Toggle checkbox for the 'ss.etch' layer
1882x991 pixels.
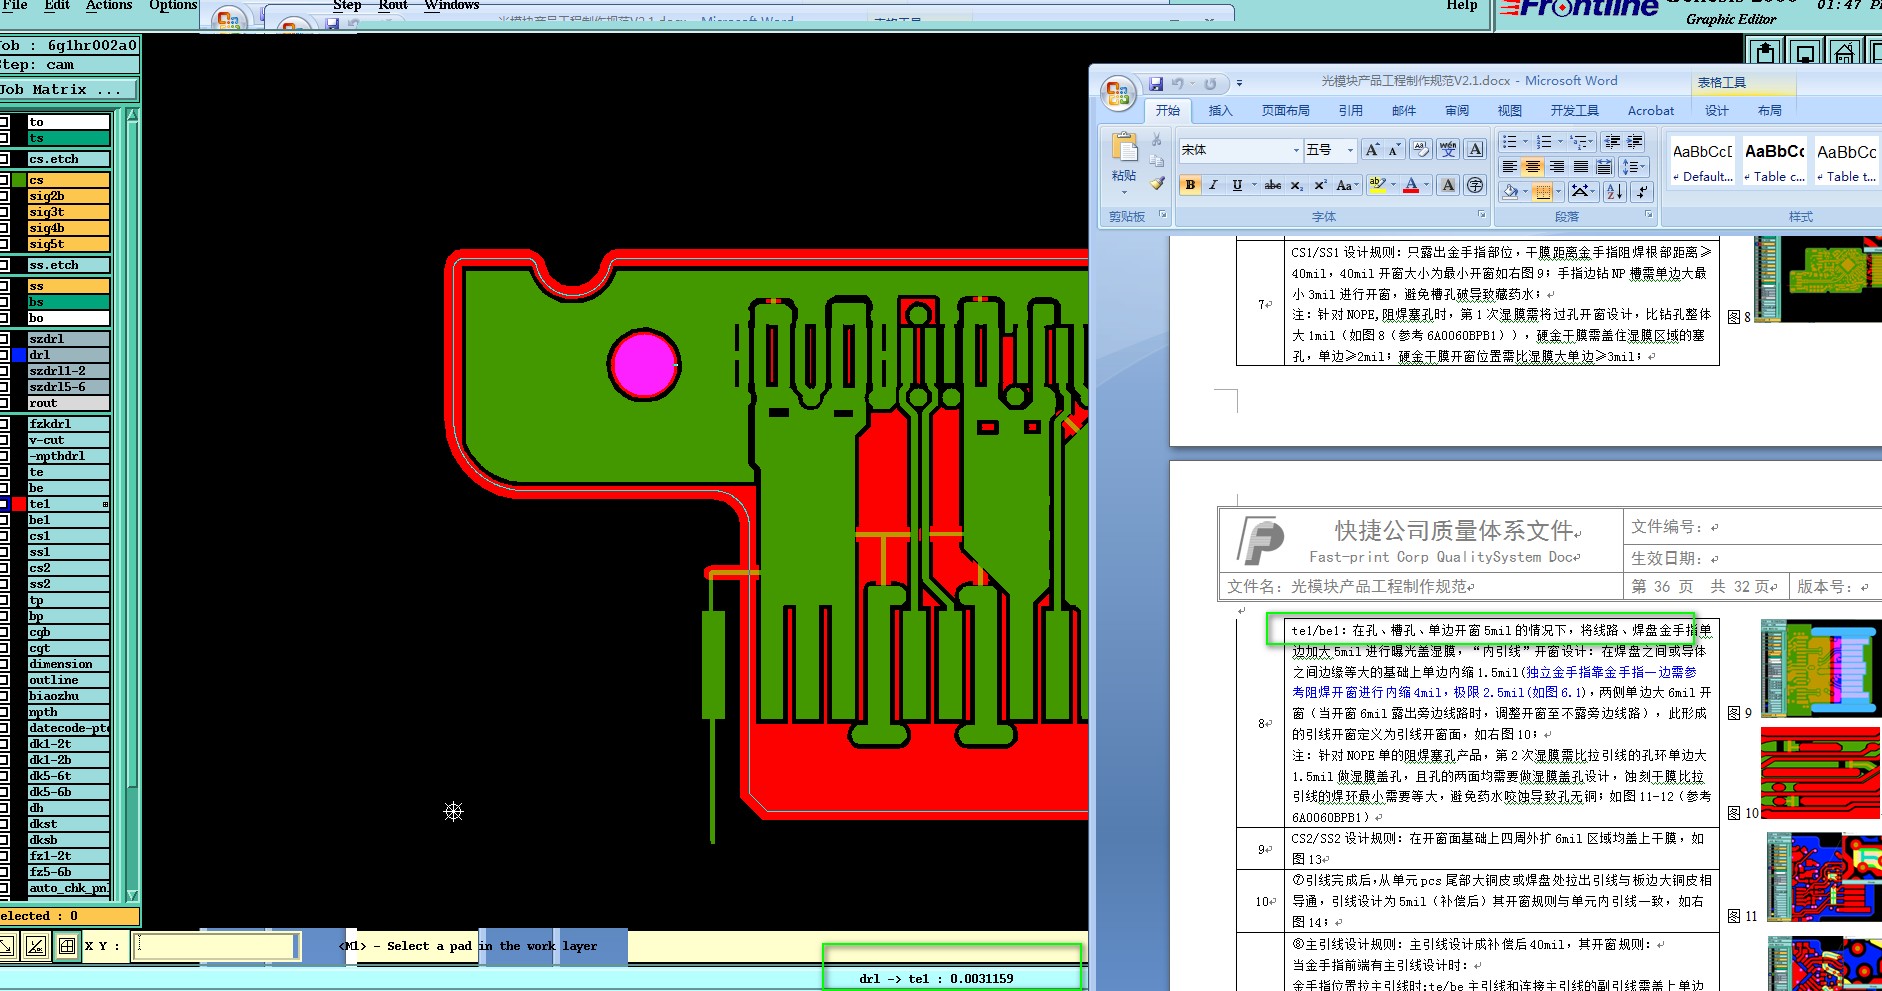click(5, 265)
